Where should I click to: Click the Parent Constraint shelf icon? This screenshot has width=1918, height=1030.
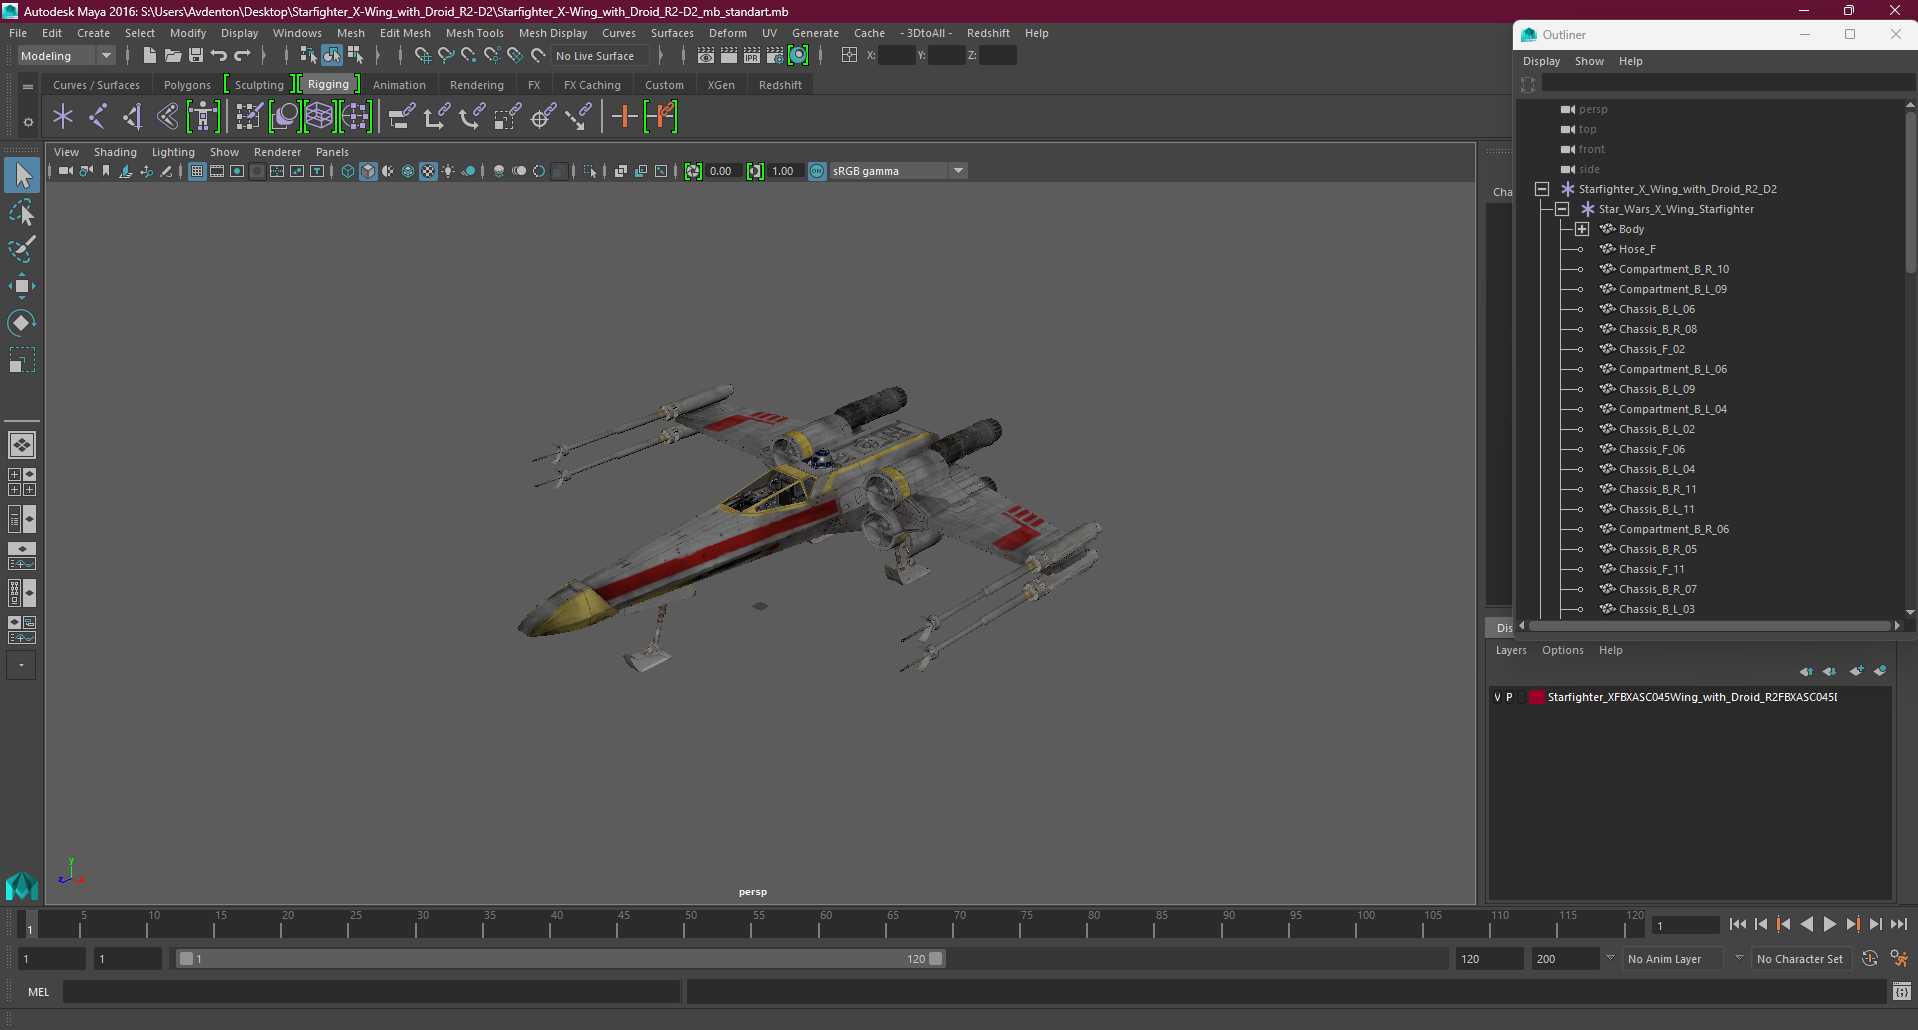tap(401, 117)
